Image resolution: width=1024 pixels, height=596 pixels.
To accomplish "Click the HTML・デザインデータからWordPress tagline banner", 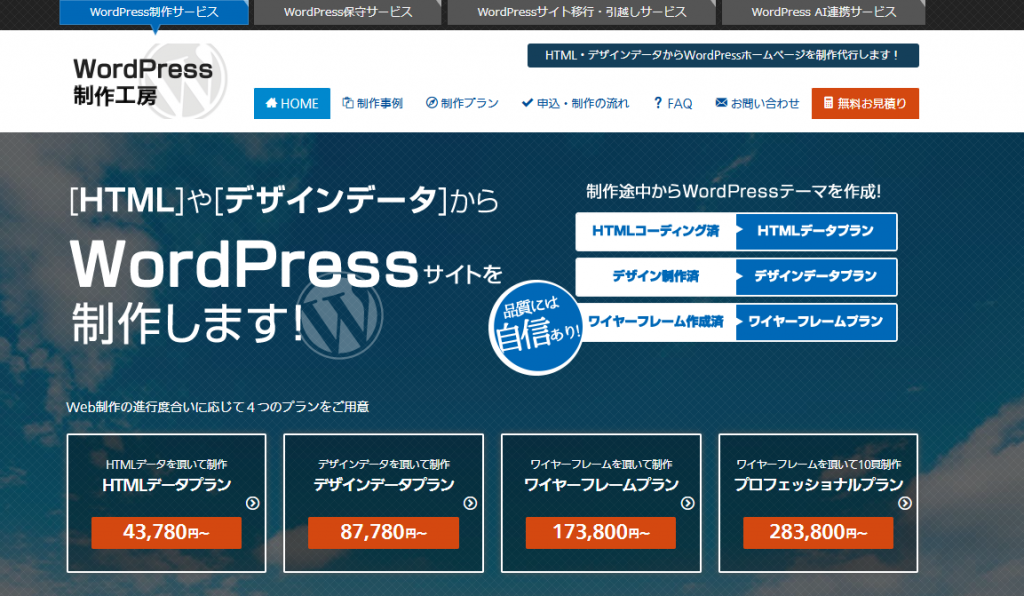I will pos(723,55).
